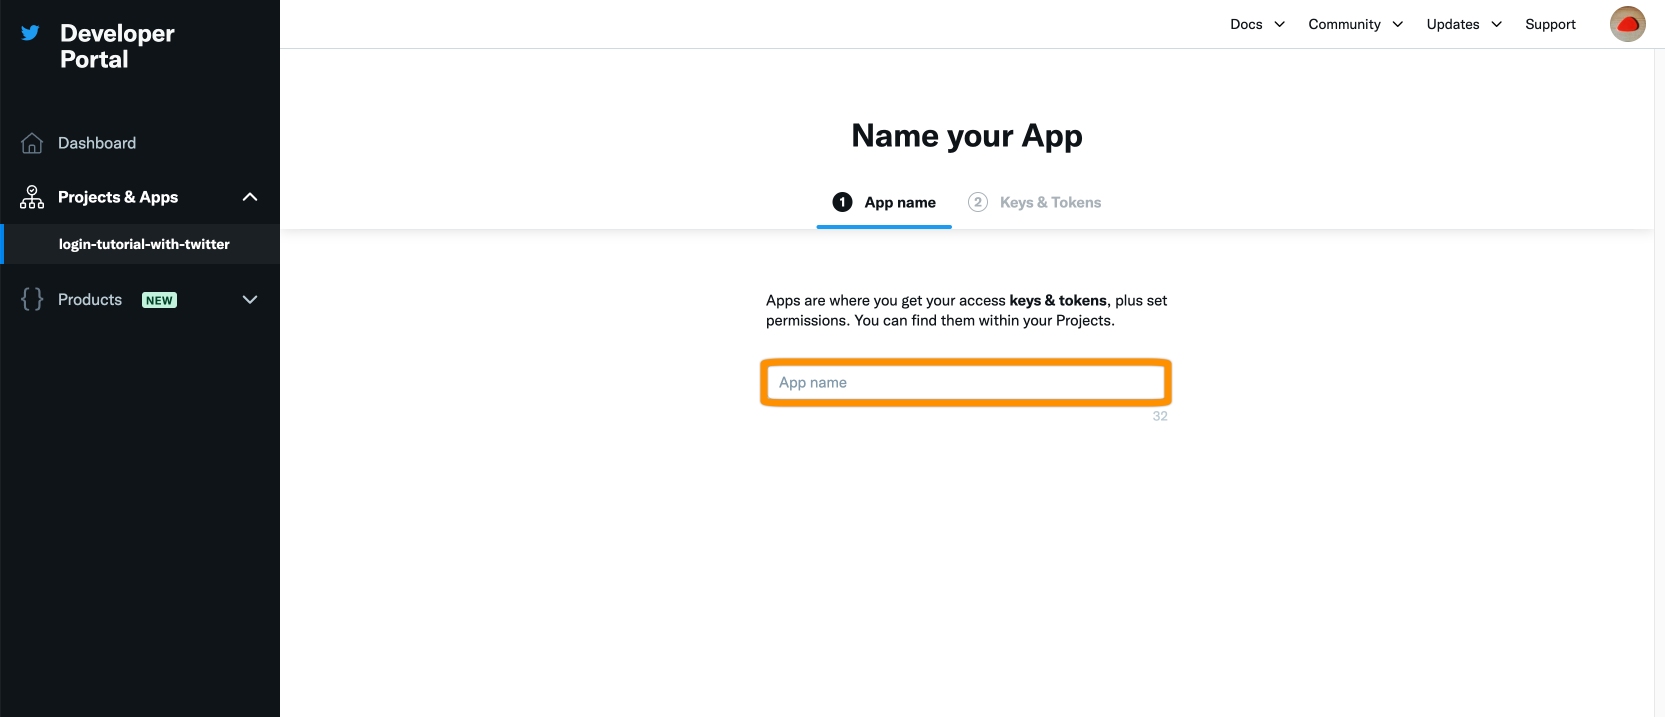
Task: Switch to Keys & Tokens step
Action: click(1050, 202)
